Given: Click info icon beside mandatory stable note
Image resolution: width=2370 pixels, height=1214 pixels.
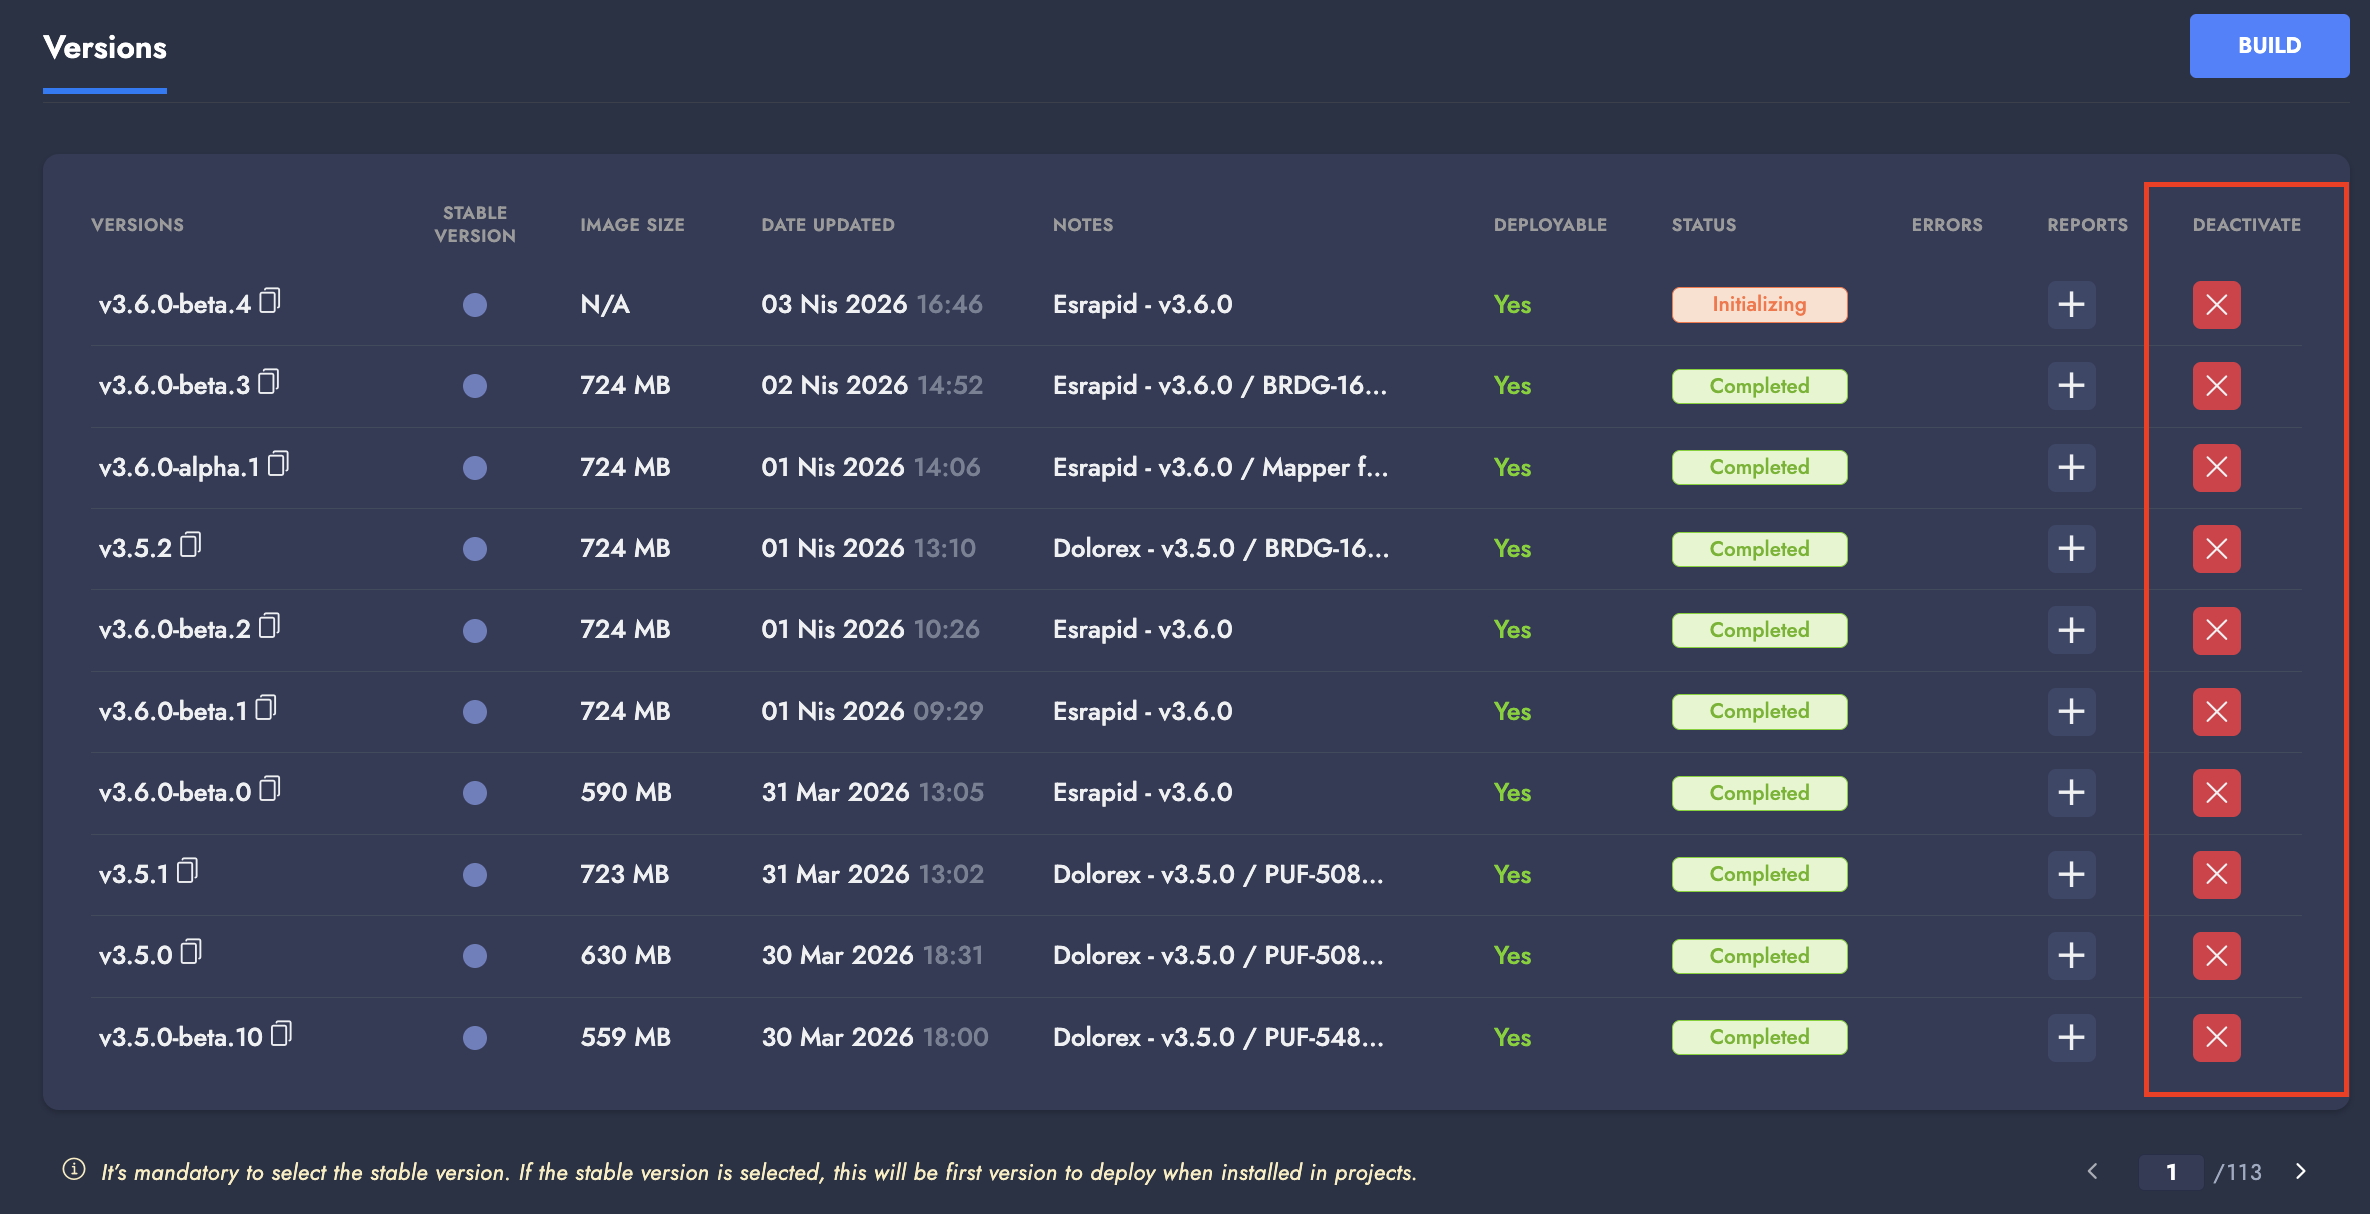Looking at the screenshot, I should 74,1170.
